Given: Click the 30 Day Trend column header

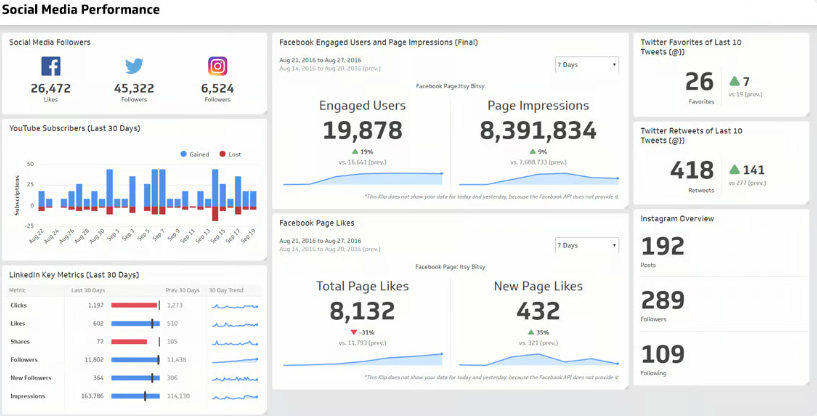Looking at the screenshot, I should (226, 290).
